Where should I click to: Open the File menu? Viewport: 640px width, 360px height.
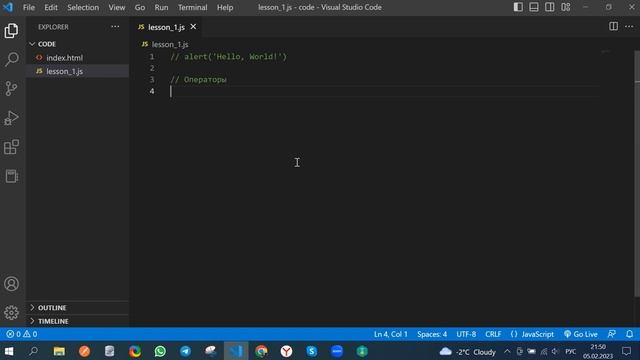point(29,7)
